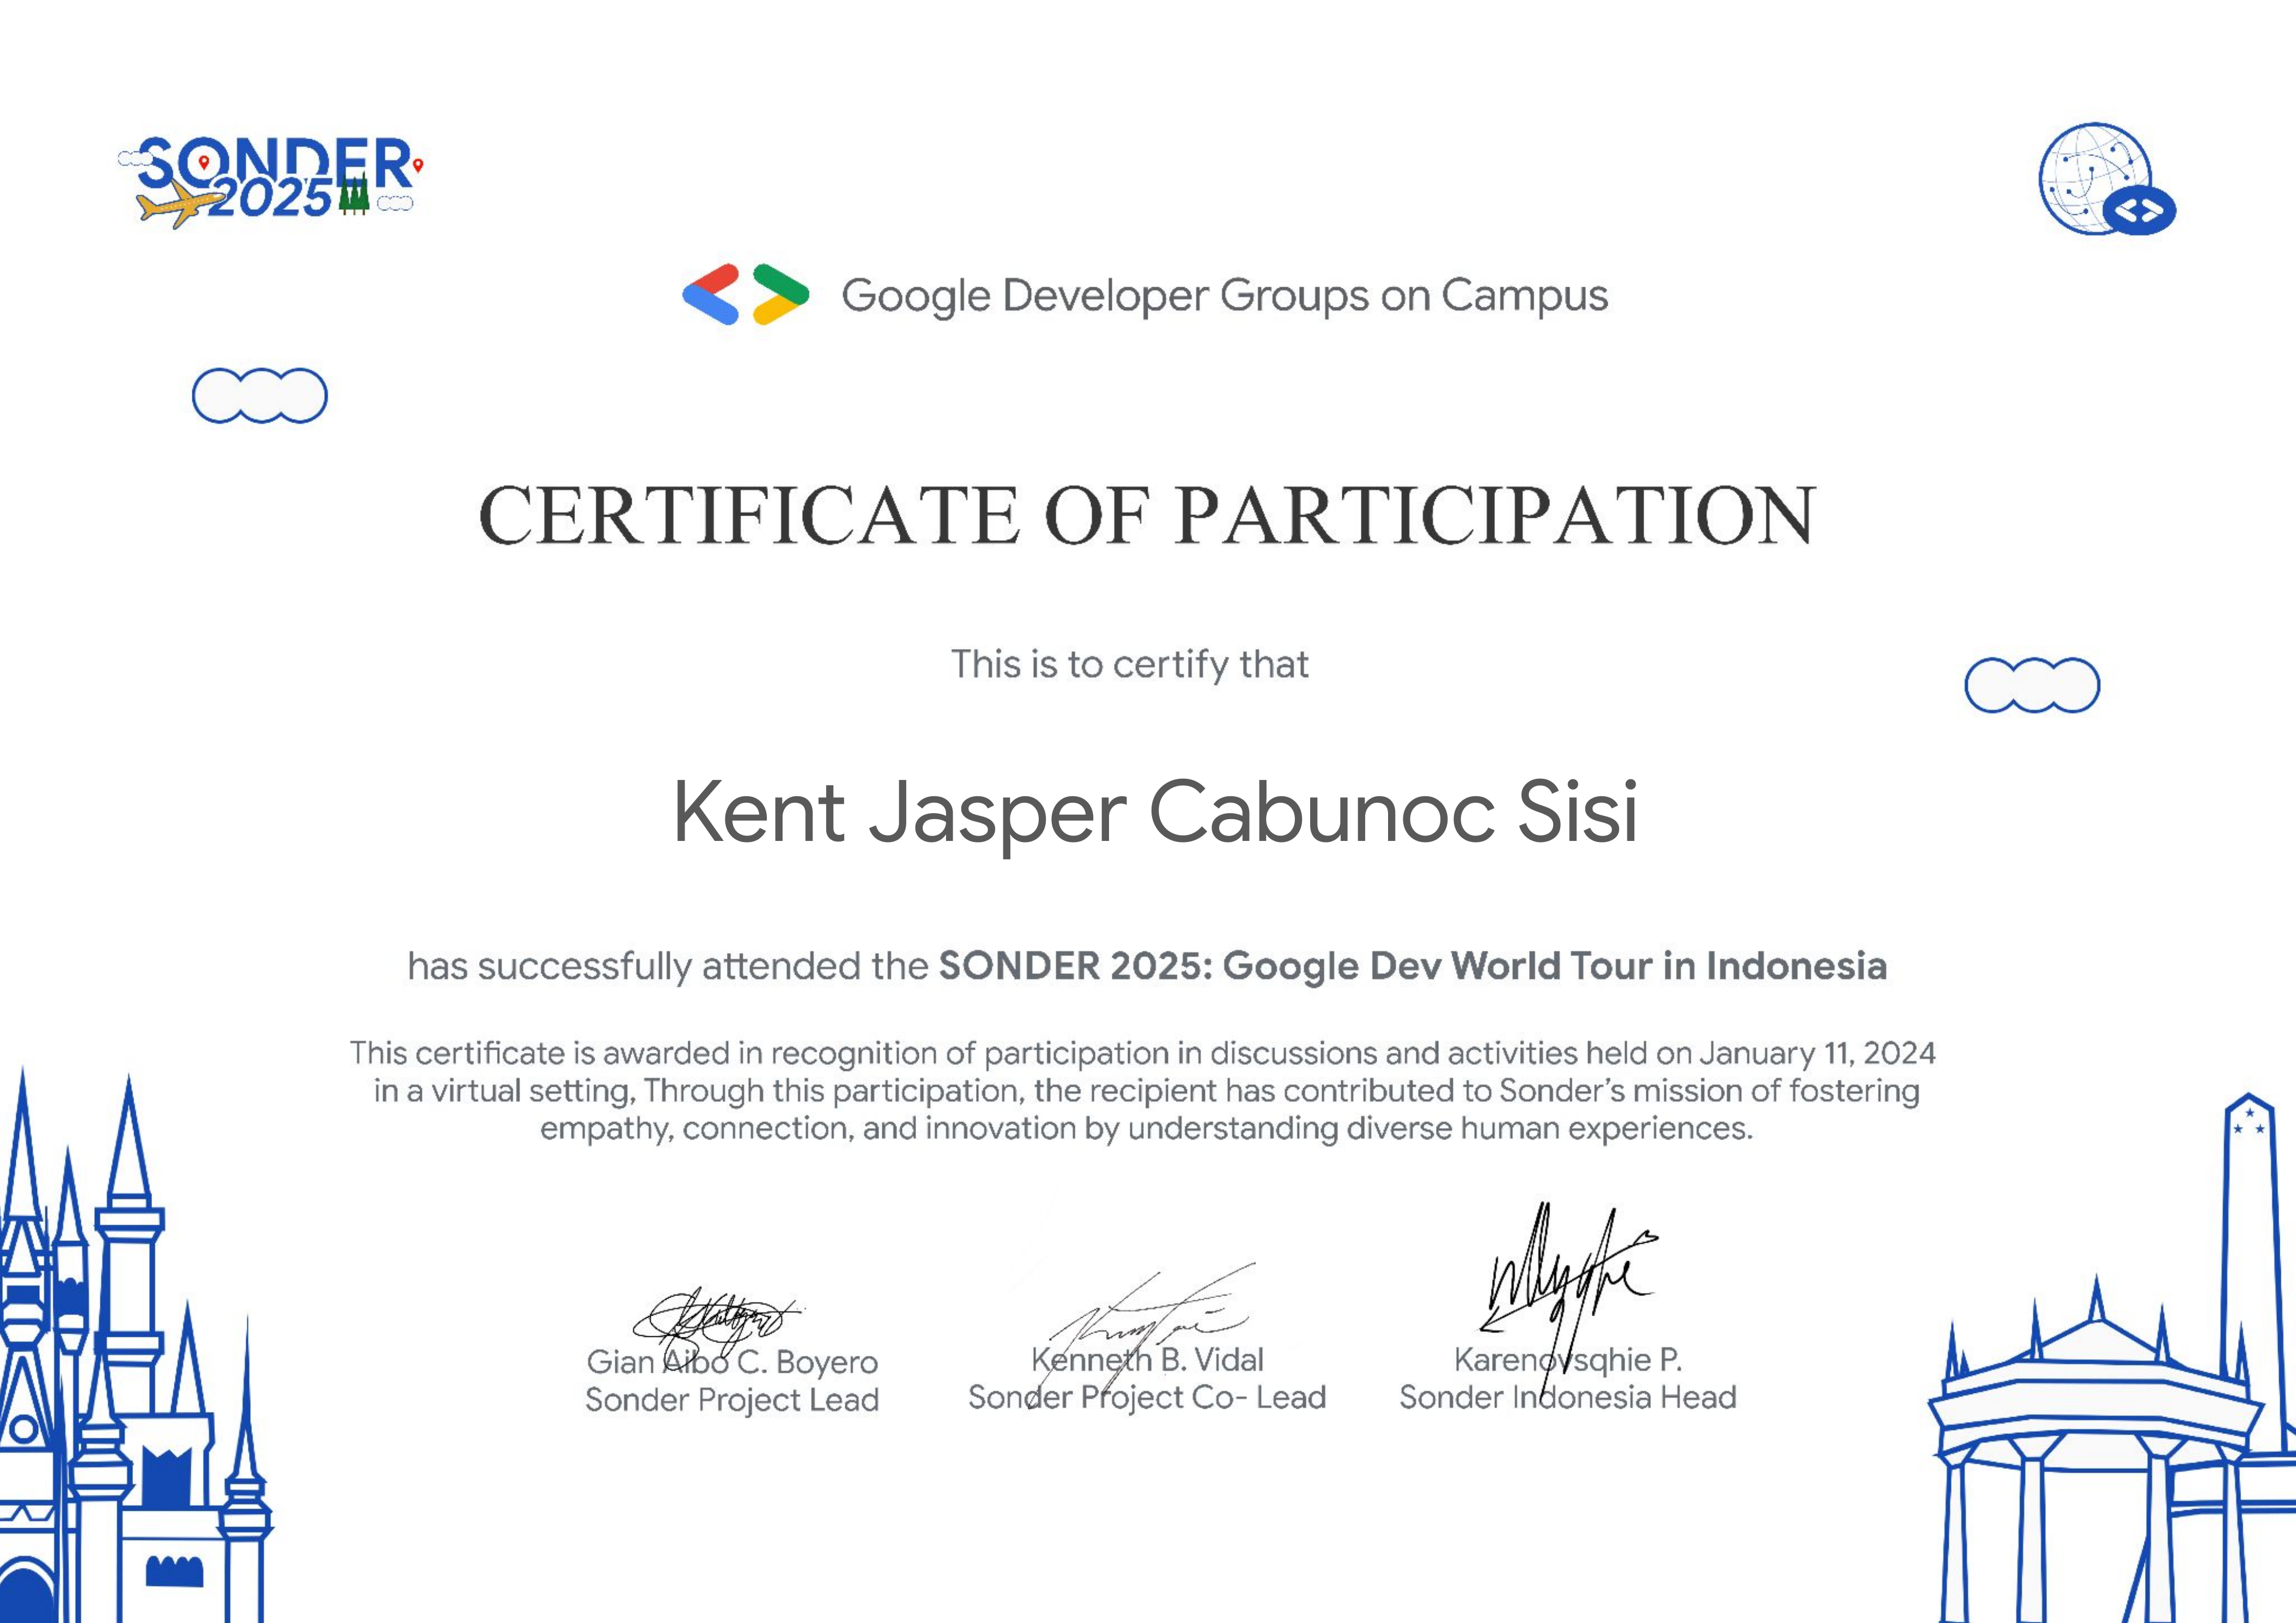Select the line starting "empathy, connection, and innovation"
Screen dimensions: 2296x1623
click(1146, 1129)
